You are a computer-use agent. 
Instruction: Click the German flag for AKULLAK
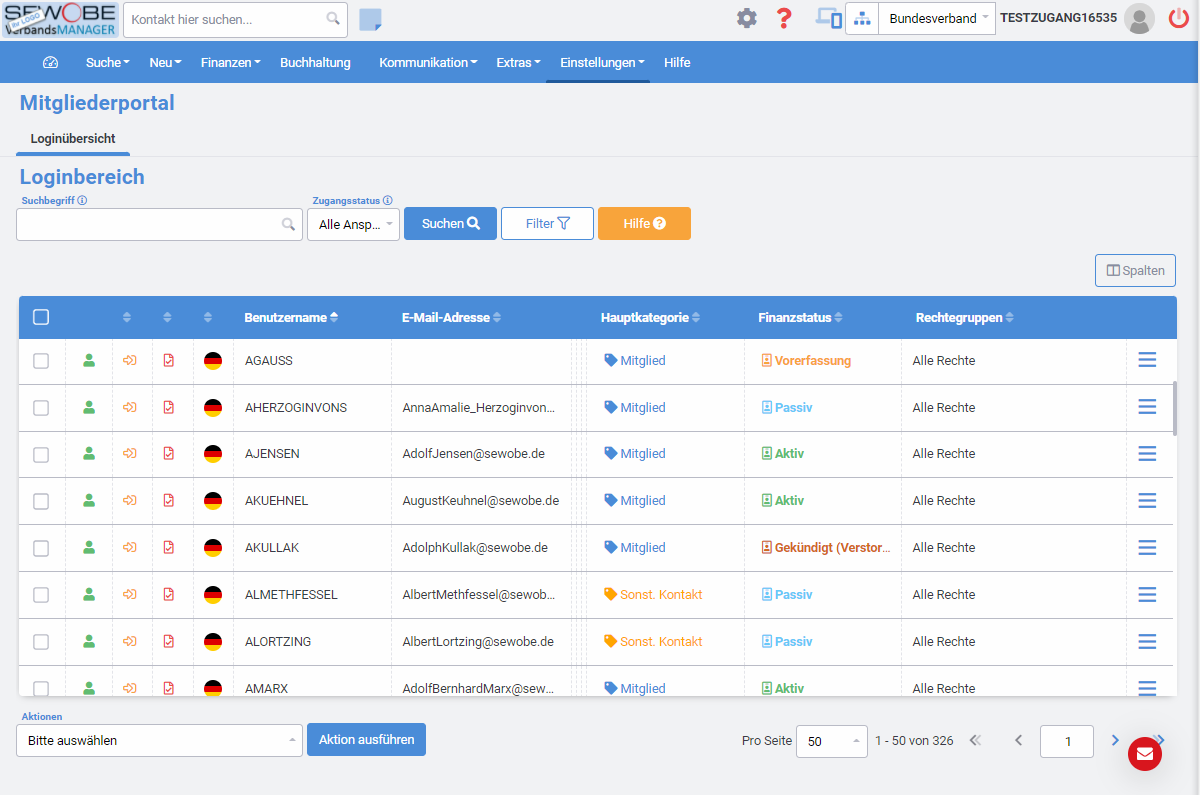(x=213, y=548)
